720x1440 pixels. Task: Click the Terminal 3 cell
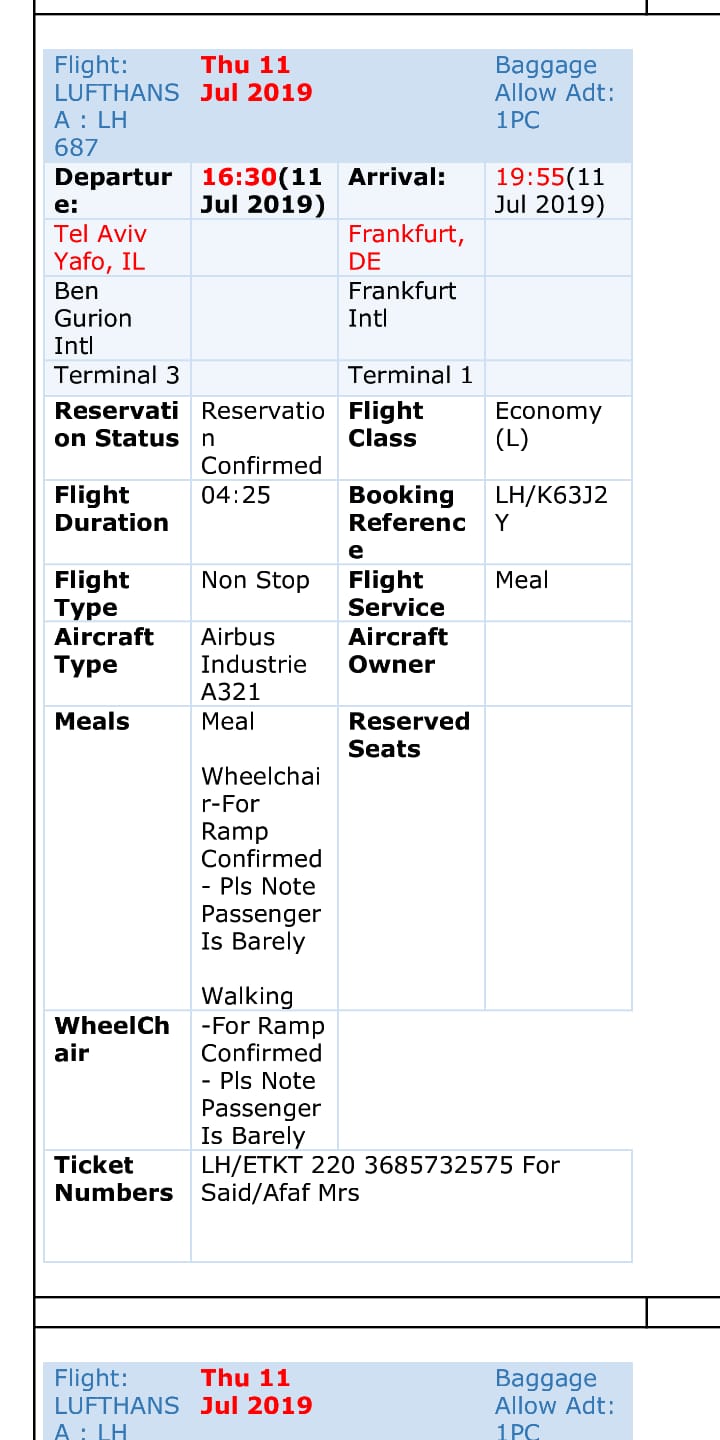(x=117, y=376)
